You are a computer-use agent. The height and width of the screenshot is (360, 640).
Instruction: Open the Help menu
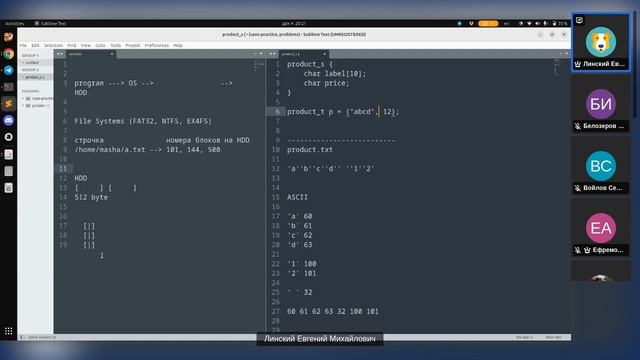[x=178, y=45]
